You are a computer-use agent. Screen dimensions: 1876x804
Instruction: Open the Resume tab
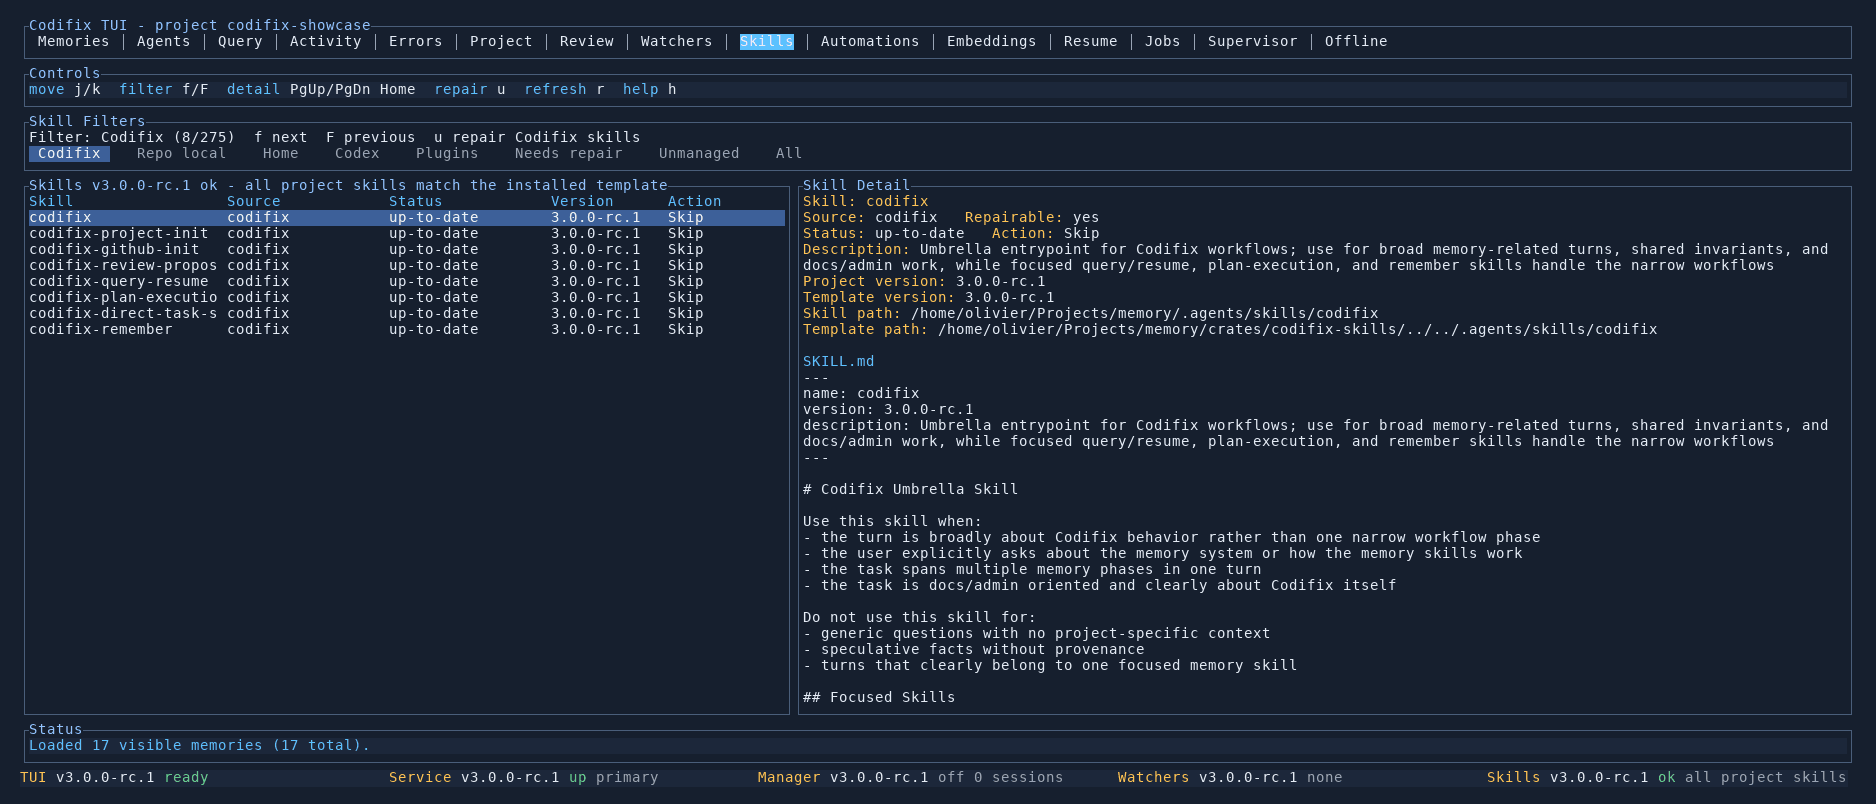[x=1090, y=41]
